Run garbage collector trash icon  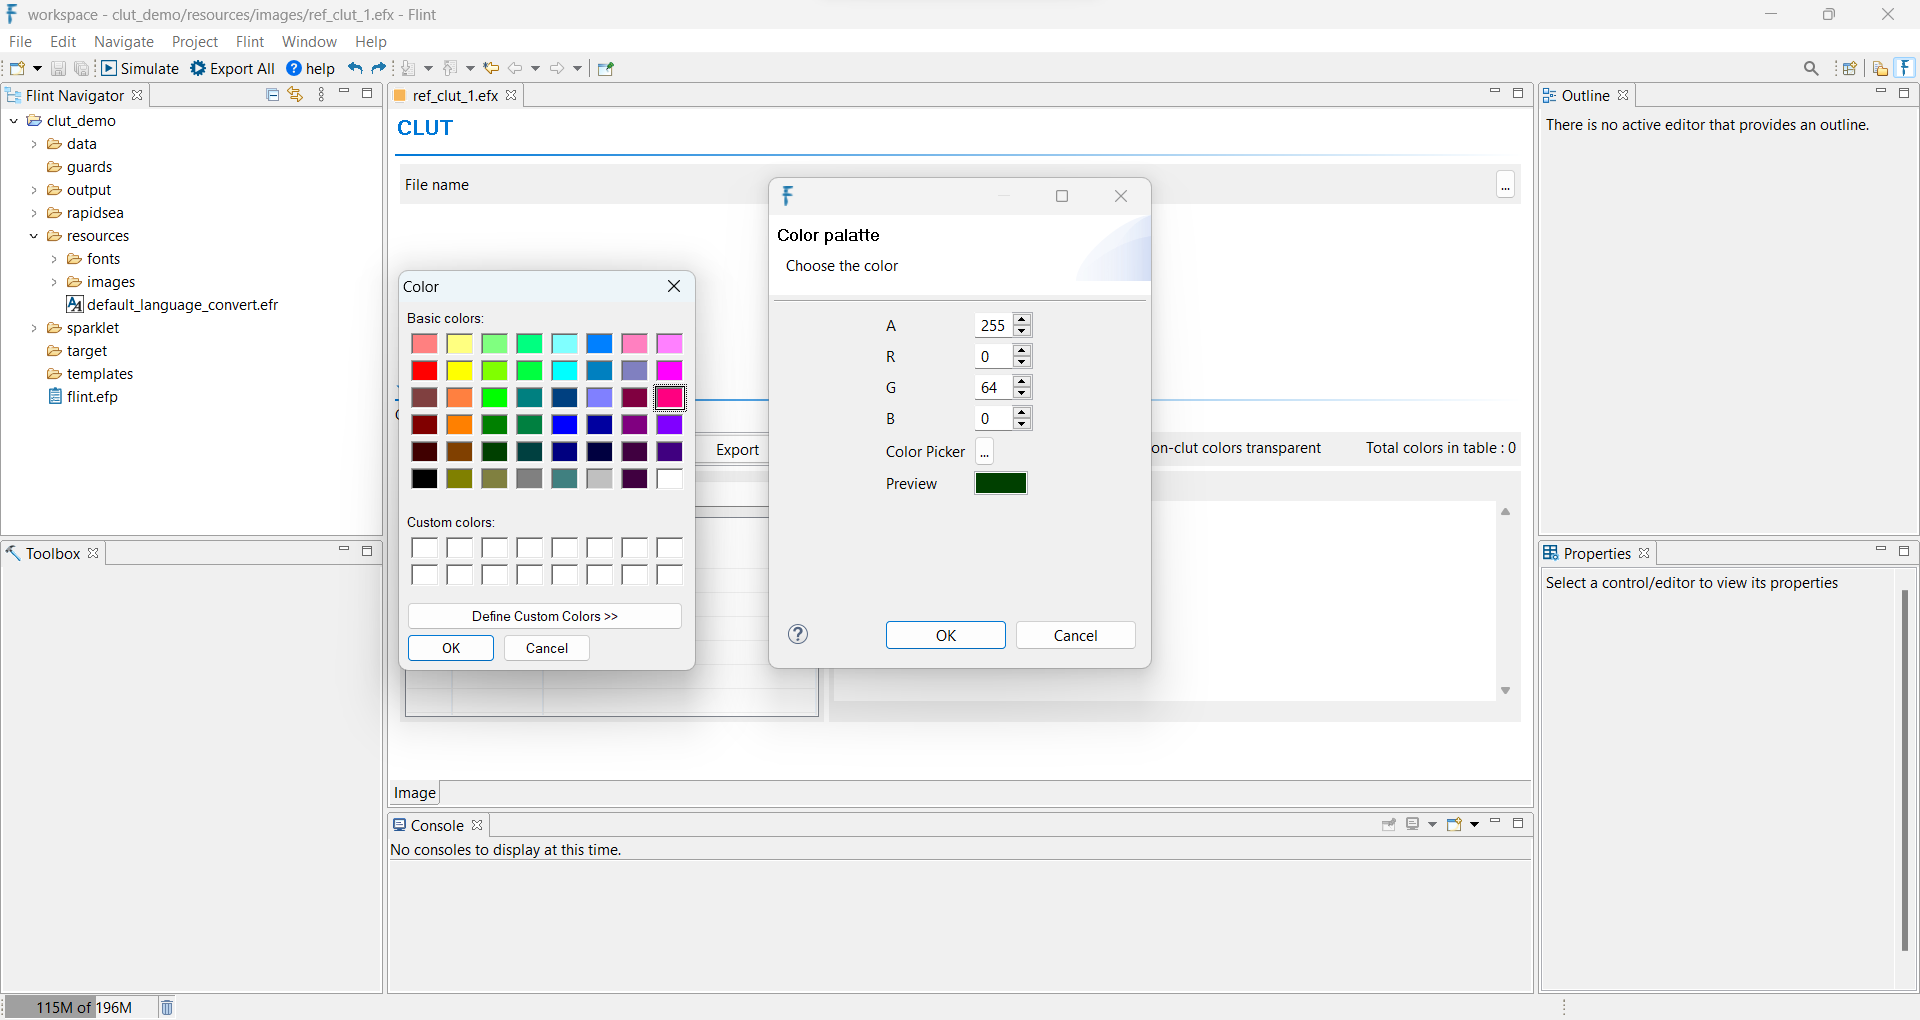pos(167,1007)
